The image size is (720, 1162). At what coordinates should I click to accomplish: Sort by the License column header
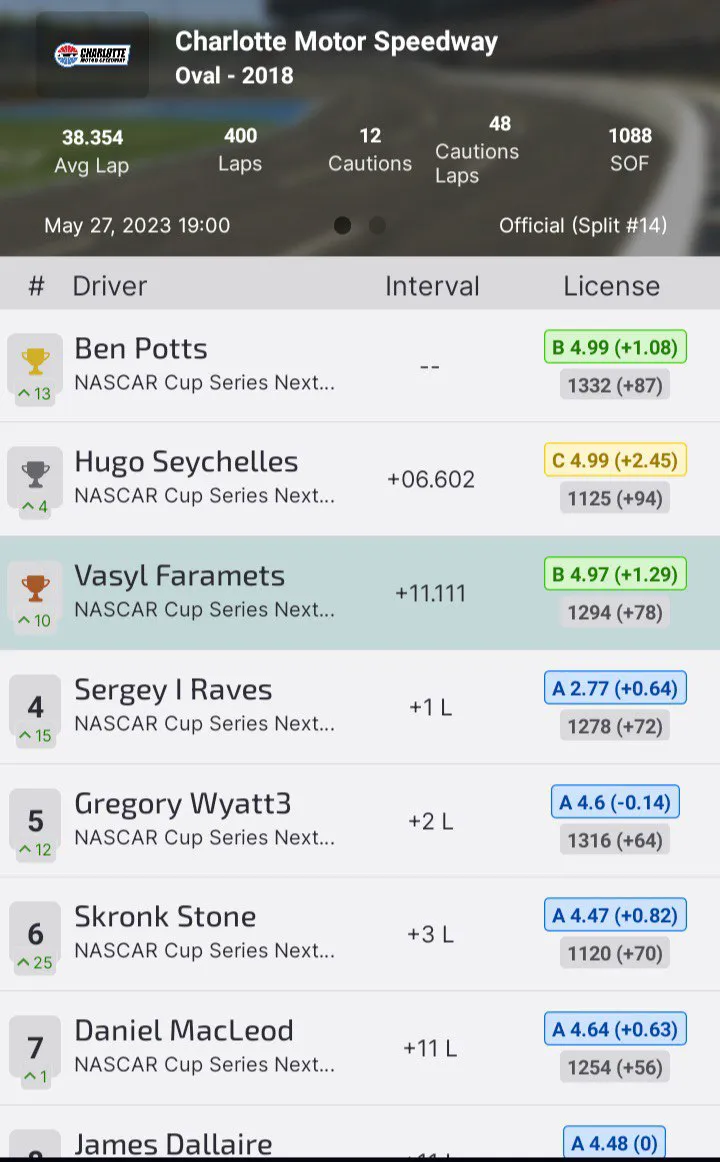point(611,286)
